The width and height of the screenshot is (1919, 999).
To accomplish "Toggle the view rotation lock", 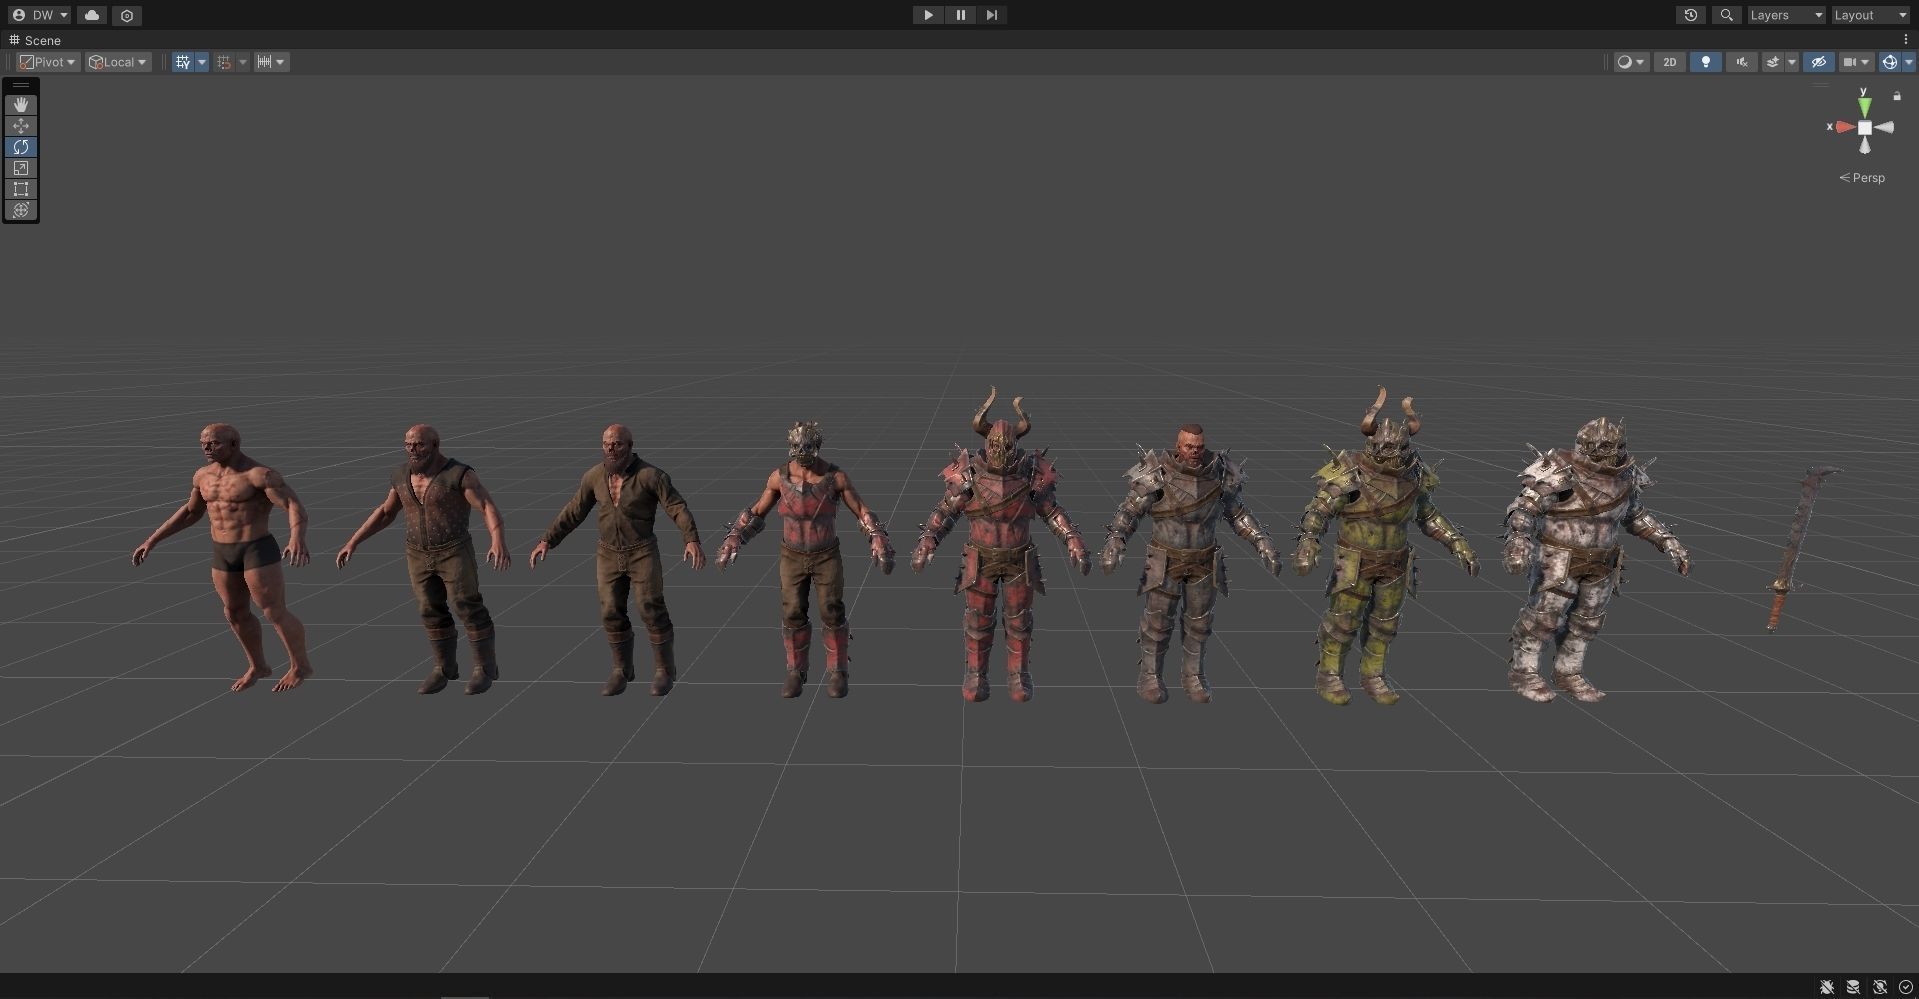I will tap(1897, 96).
